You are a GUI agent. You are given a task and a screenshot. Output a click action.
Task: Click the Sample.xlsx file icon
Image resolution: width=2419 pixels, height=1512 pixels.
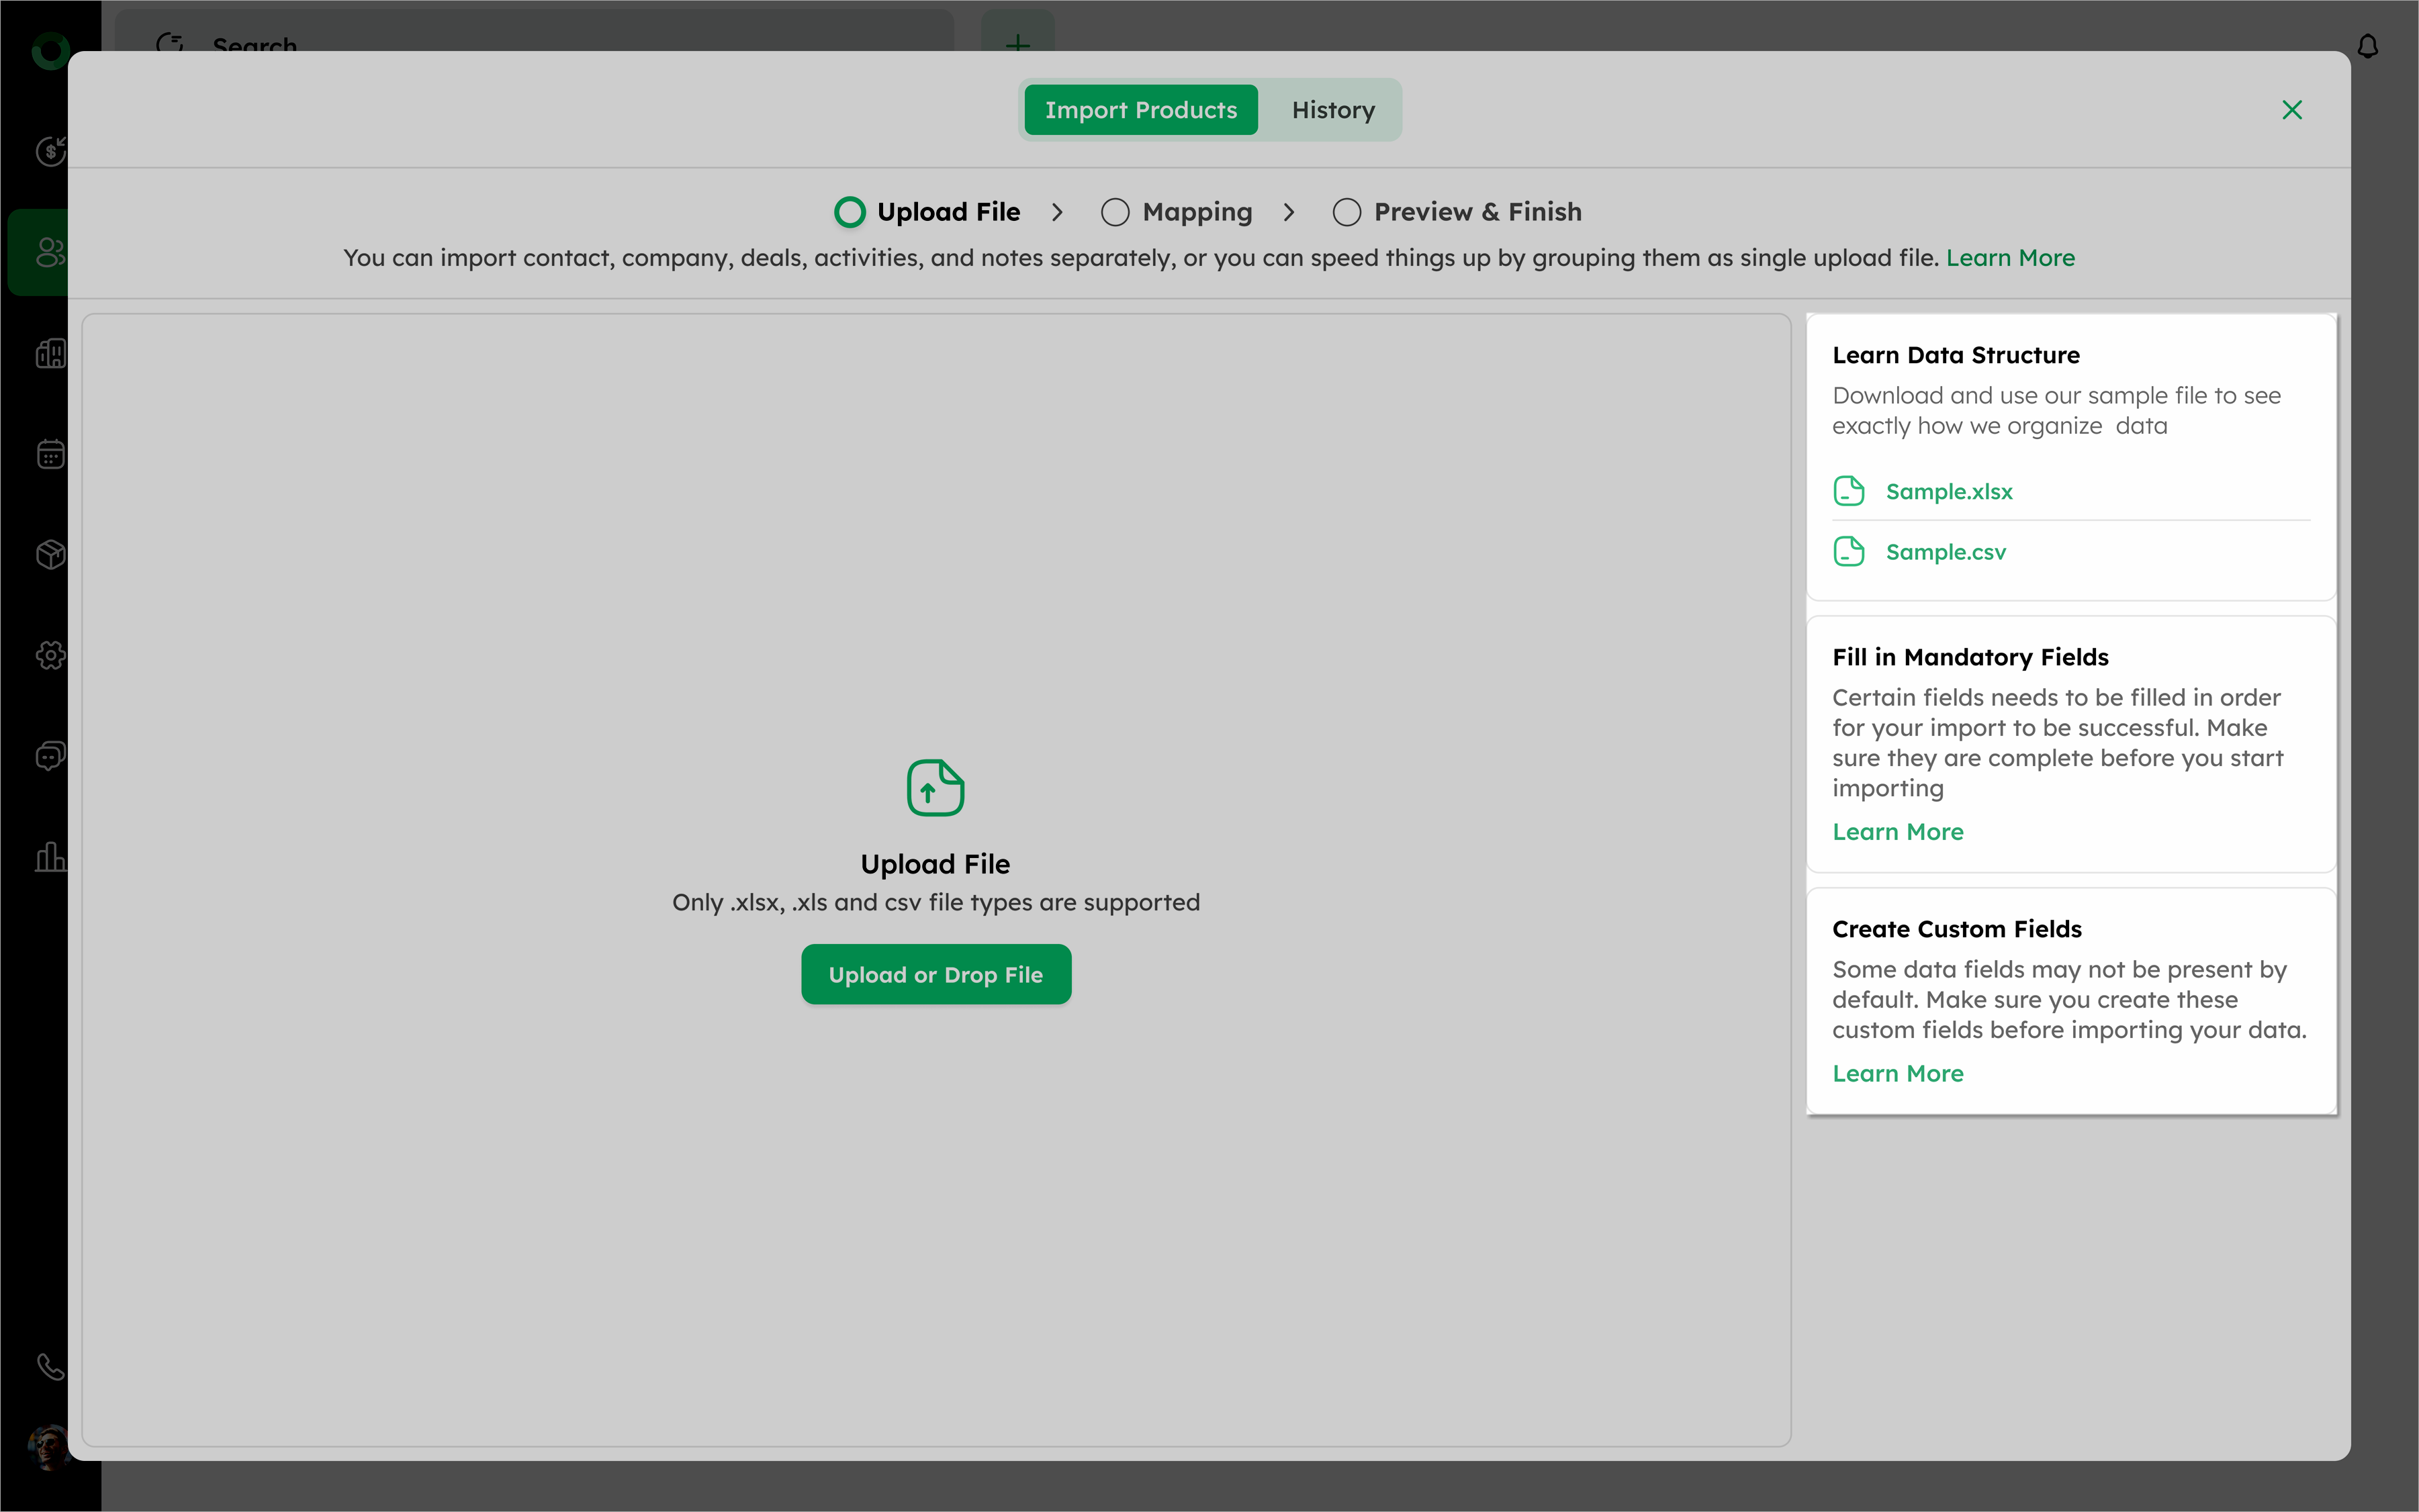pyautogui.click(x=1848, y=491)
